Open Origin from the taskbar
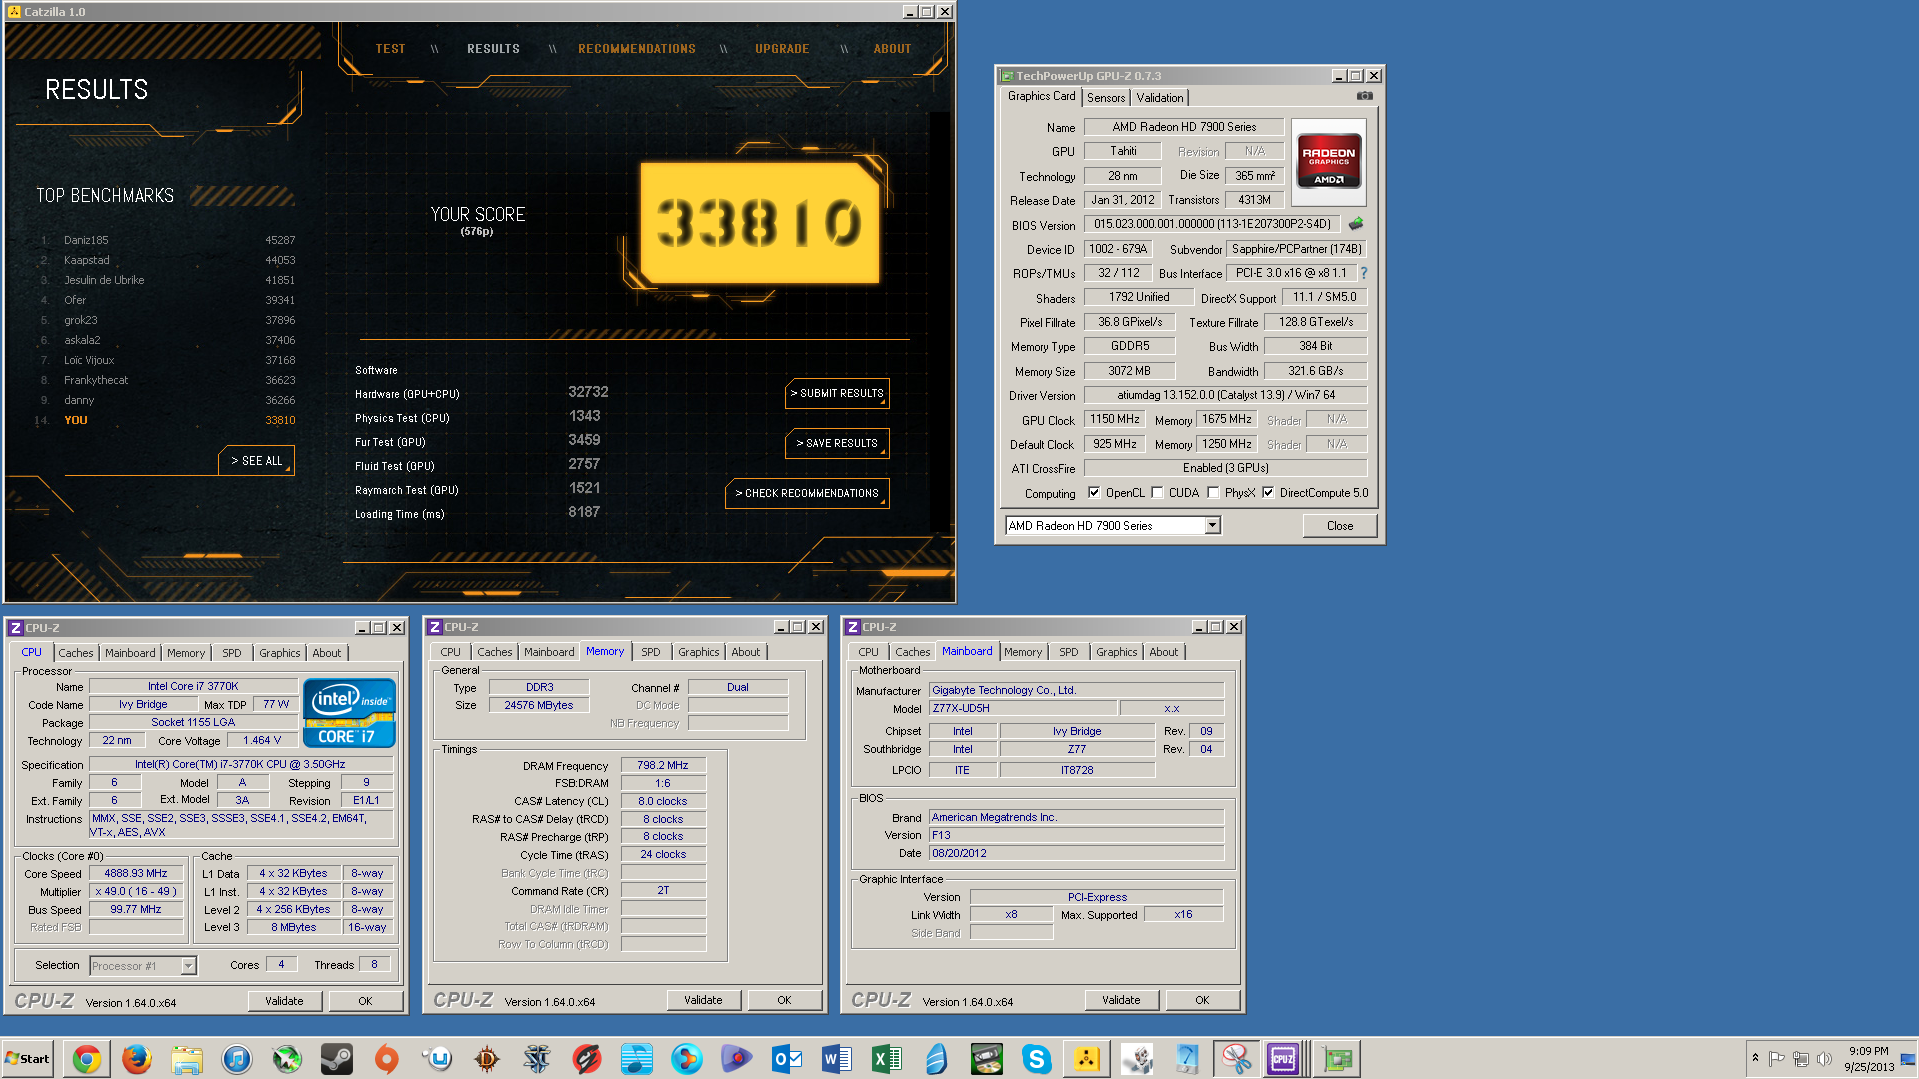Screen dimensions: 1919x1079 click(x=387, y=1059)
